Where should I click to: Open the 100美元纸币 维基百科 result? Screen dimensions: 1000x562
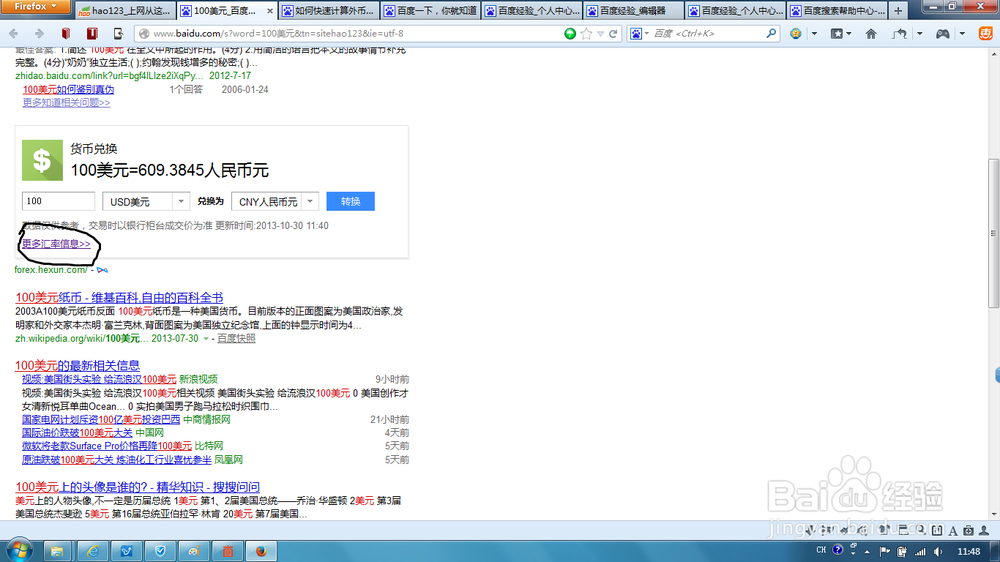click(119, 297)
